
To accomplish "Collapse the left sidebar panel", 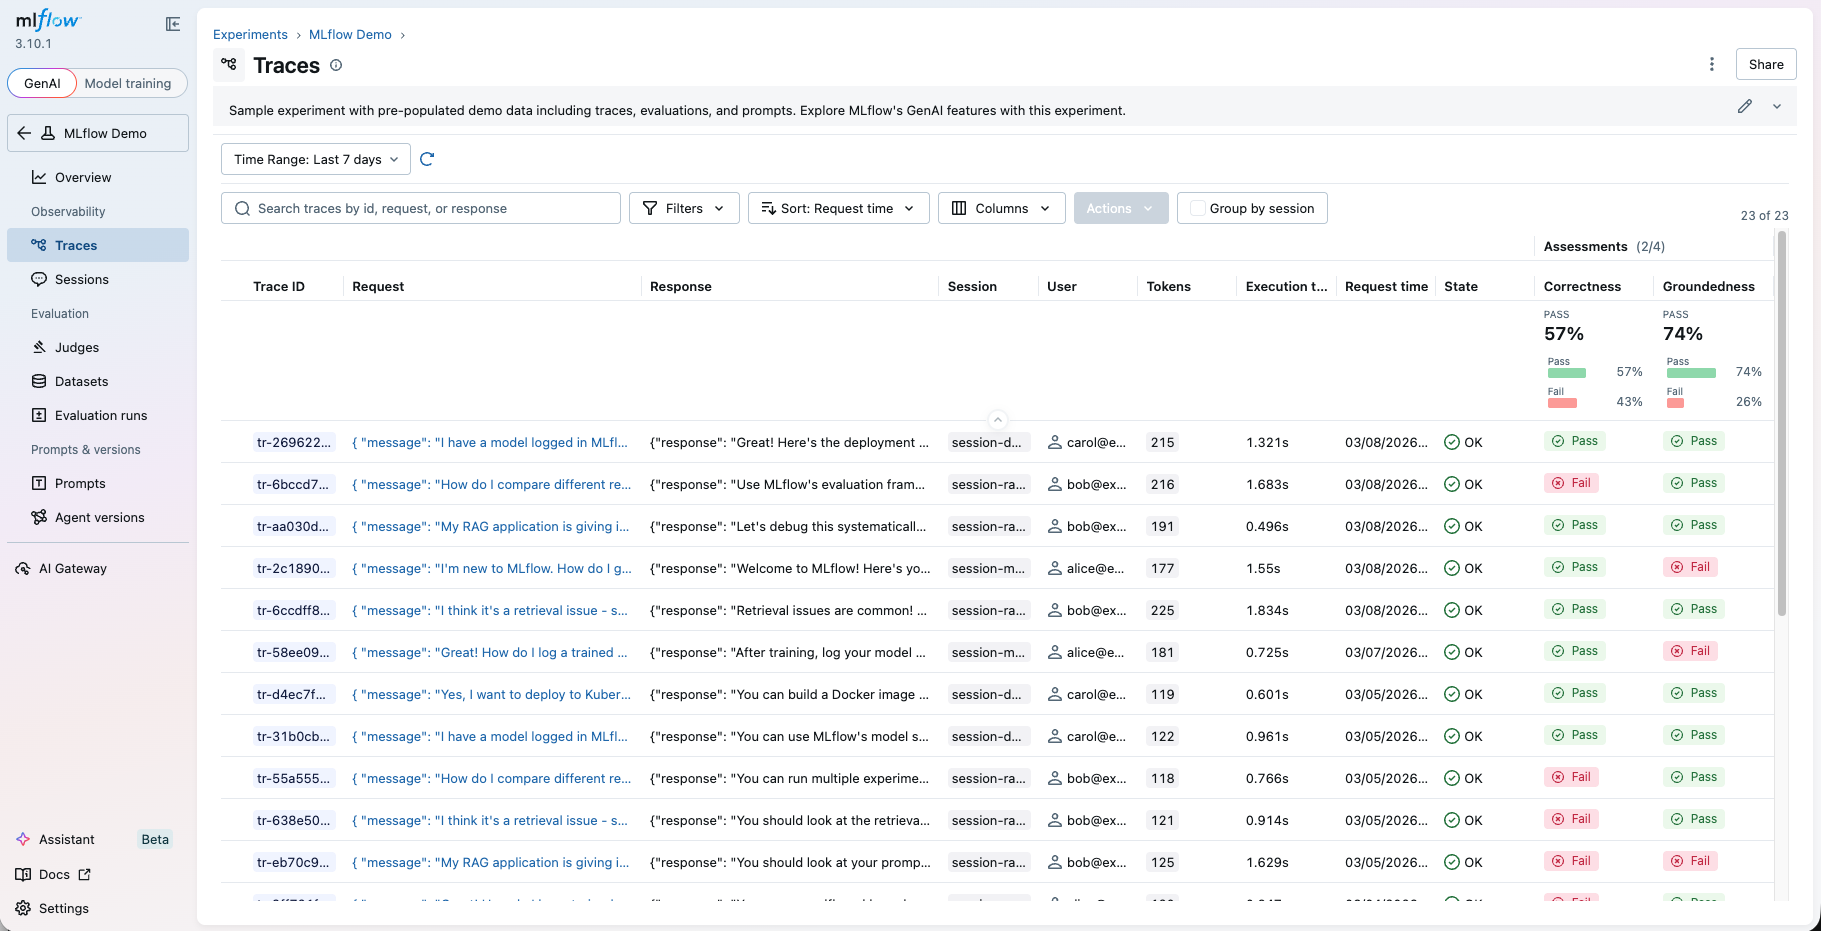I will coord(174,23).
